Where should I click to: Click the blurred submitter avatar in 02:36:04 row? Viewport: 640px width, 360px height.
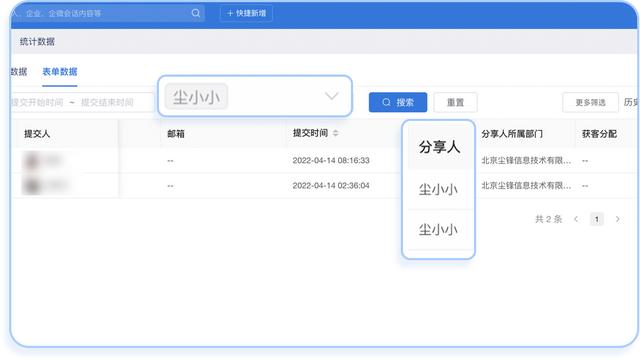click(32, 186)
